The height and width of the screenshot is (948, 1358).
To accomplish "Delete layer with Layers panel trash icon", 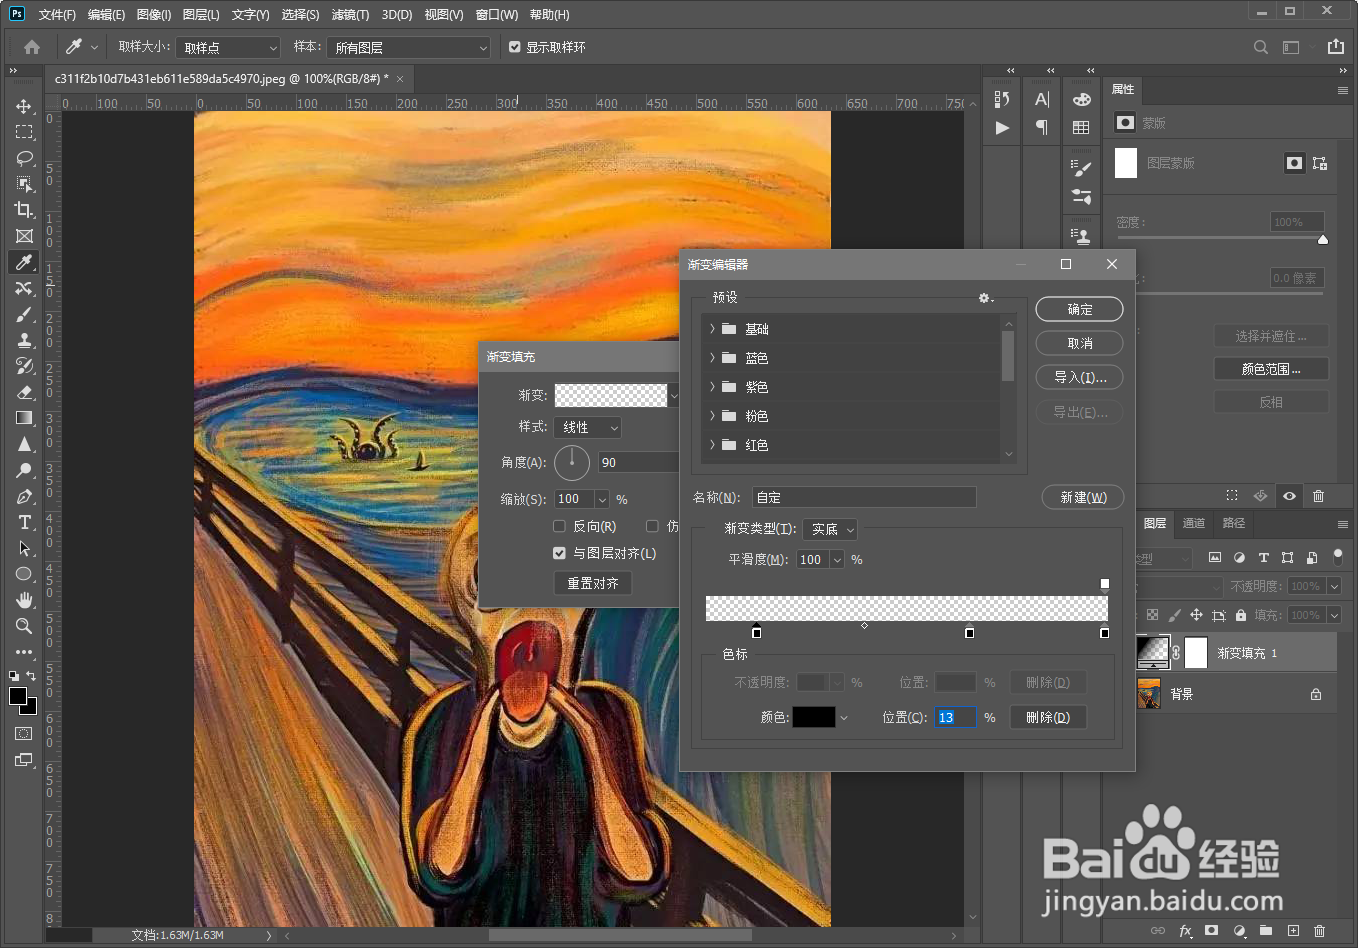I will pos(1319,931).
